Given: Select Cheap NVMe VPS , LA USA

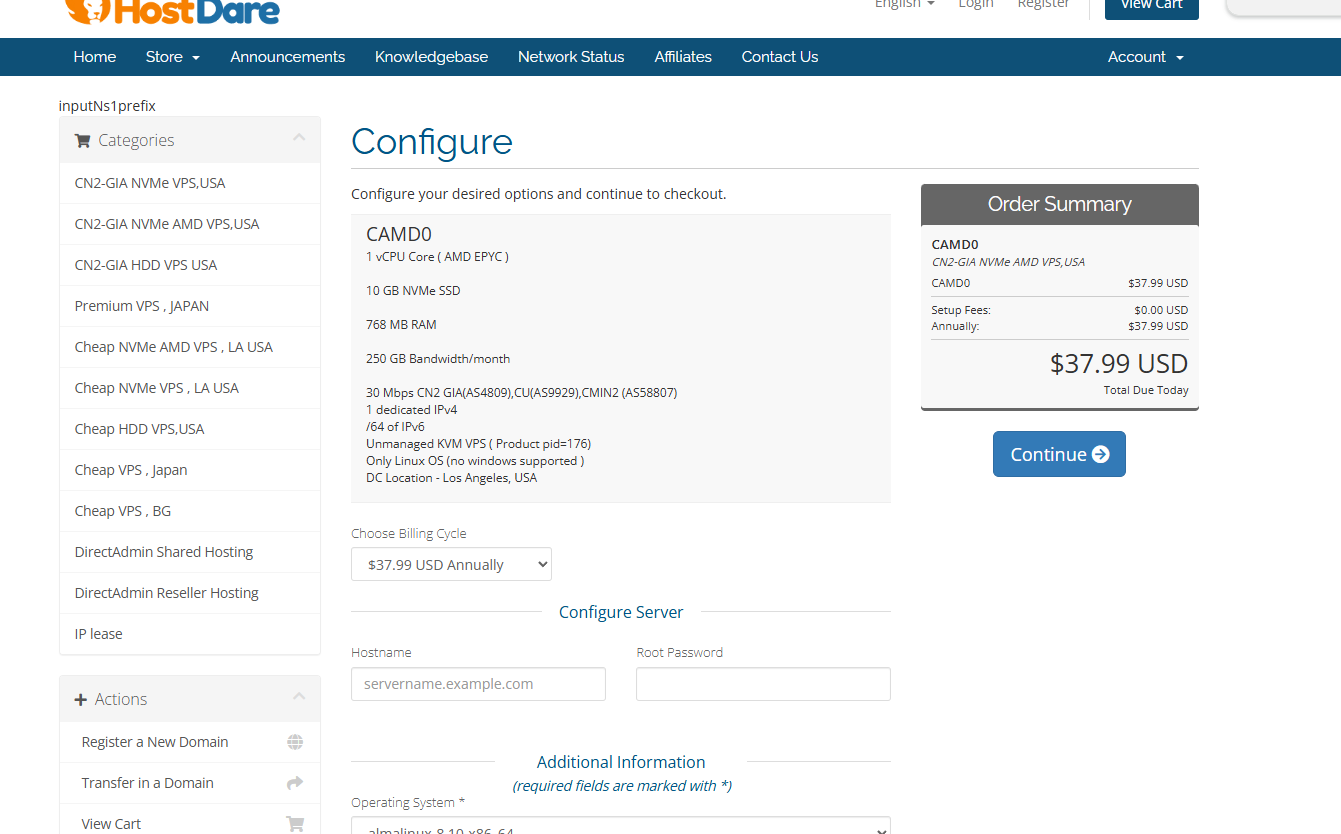Looking at the screenshot, I should point(190,388).
